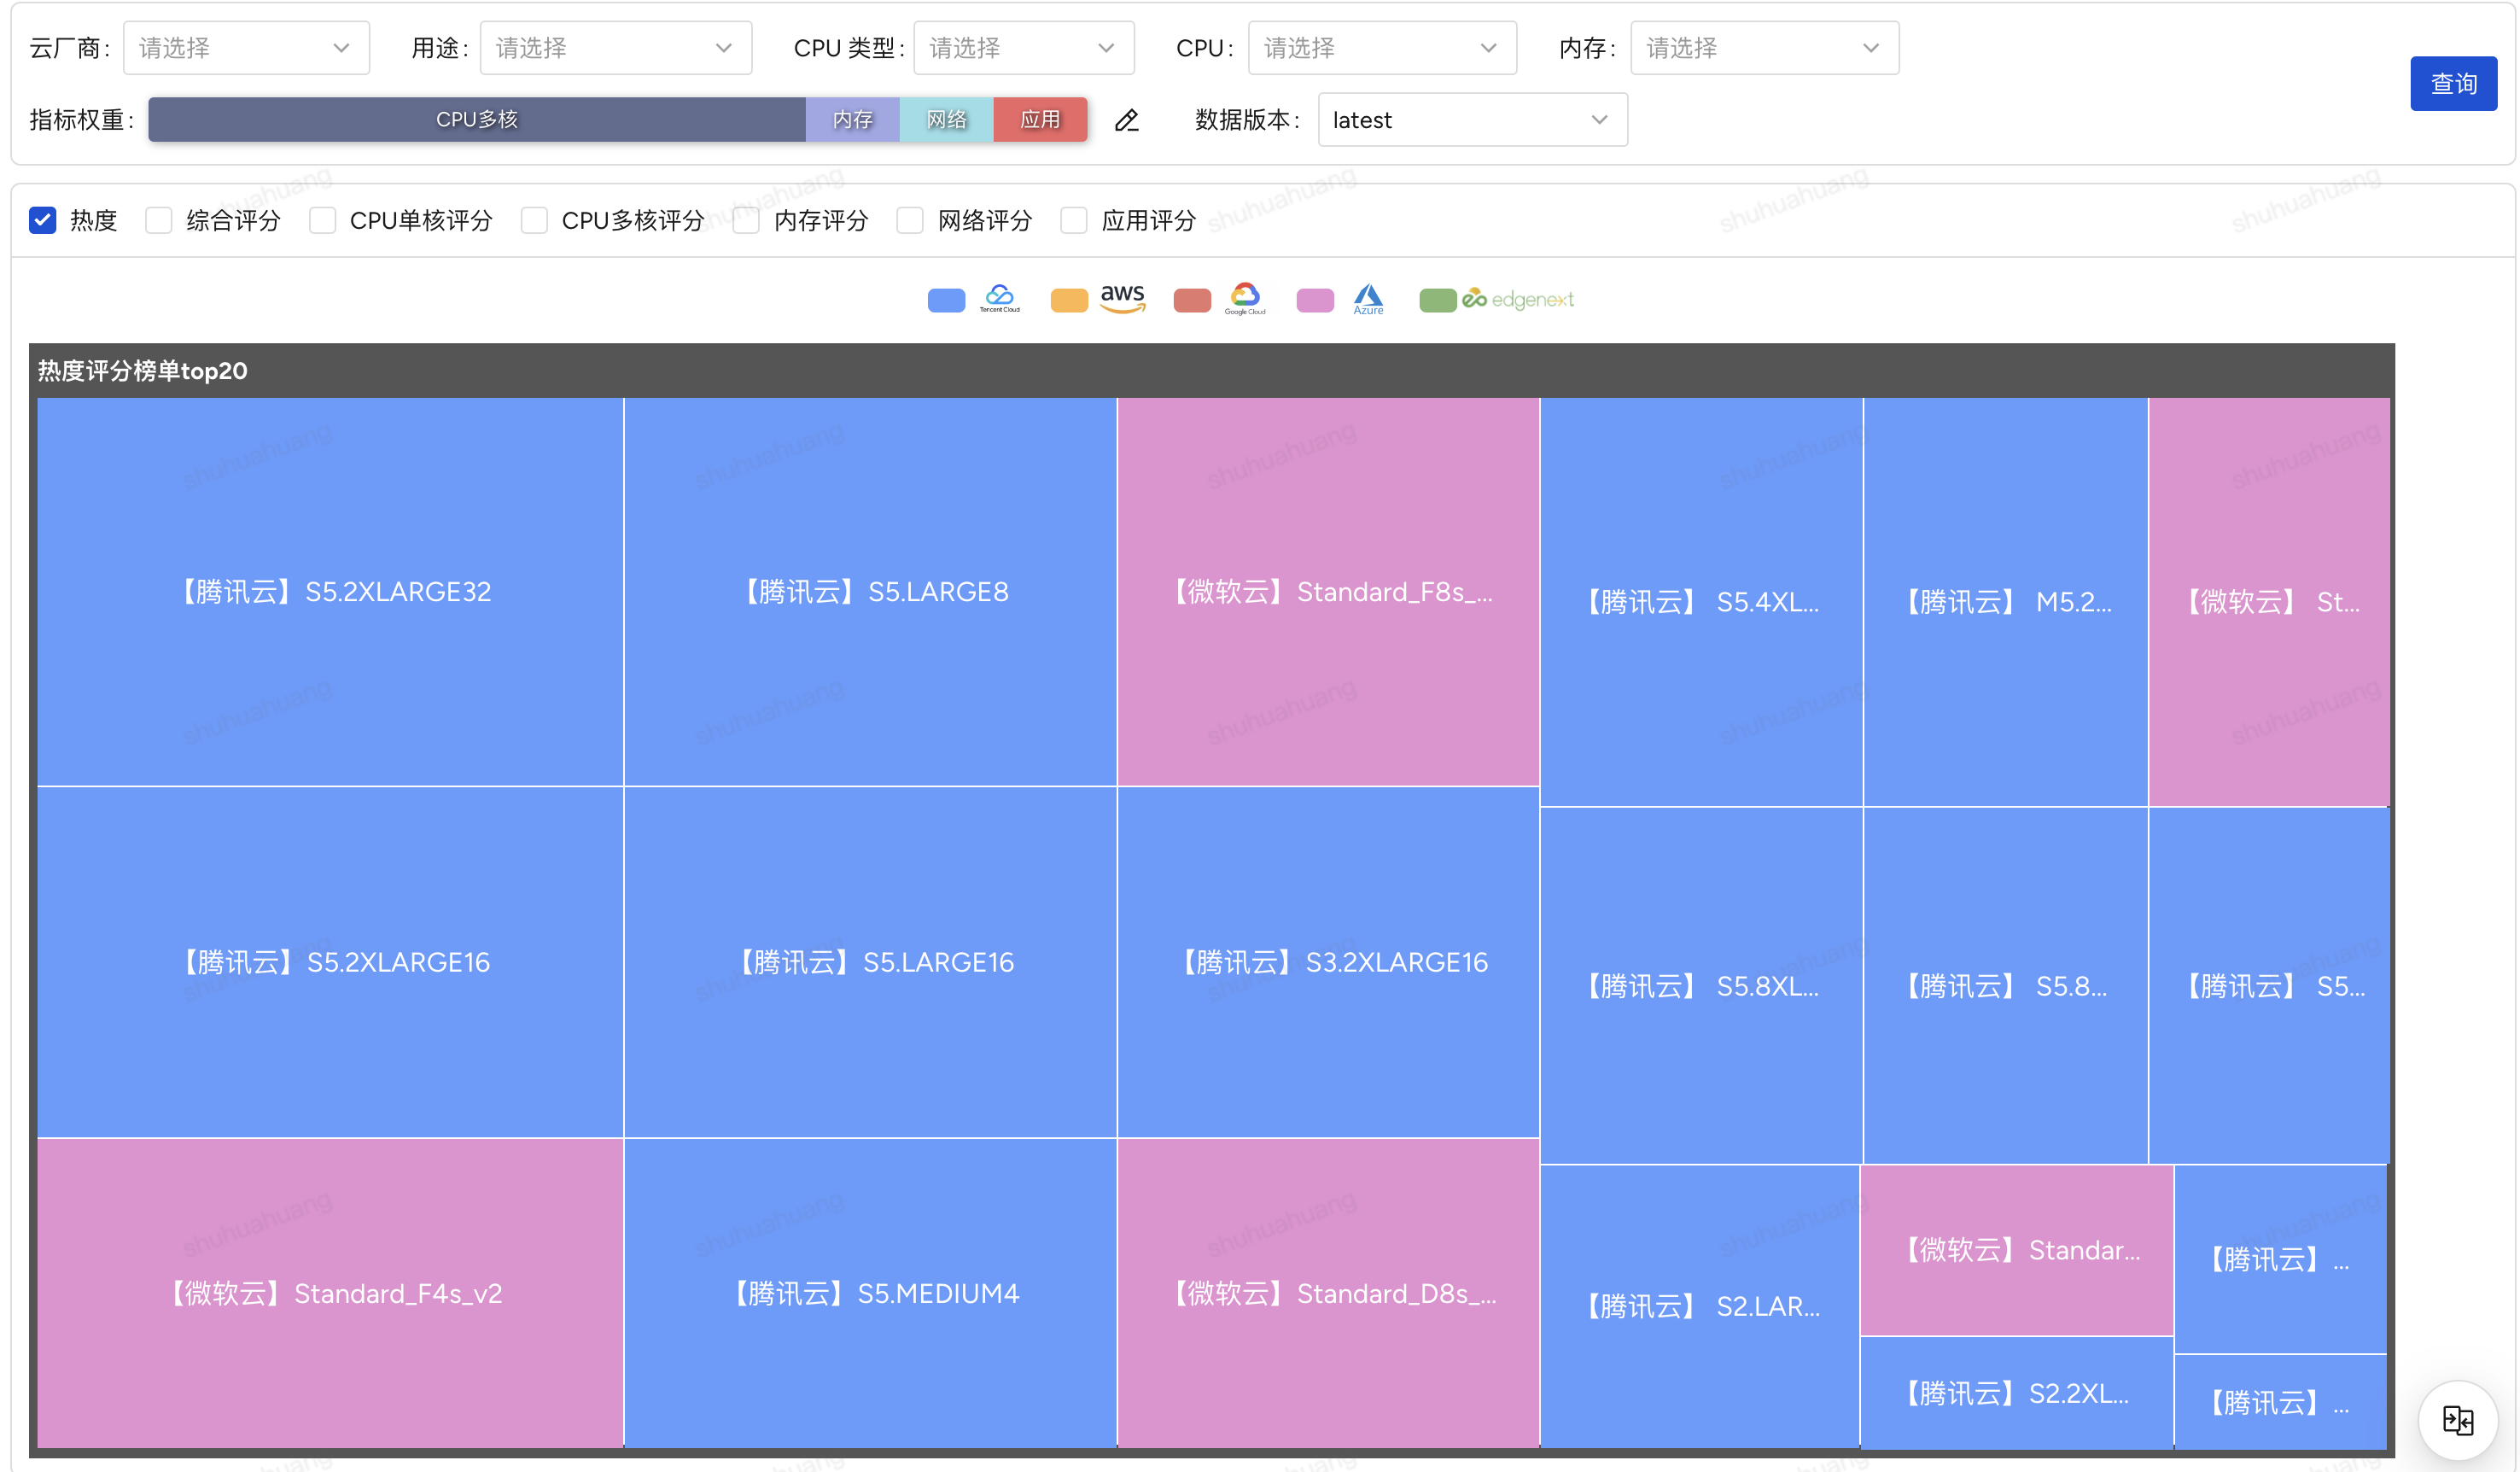2520x1472 pixels.
Task: Toggle the edgenext legend logo
Action: tap(1518, 299)
